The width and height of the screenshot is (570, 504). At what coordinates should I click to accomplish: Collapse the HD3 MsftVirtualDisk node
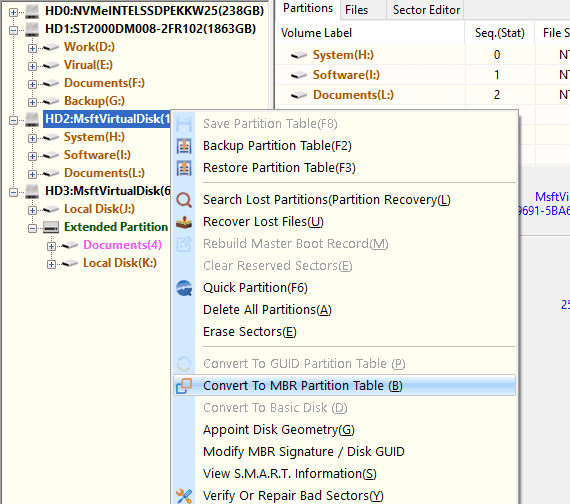coord(13,192)
